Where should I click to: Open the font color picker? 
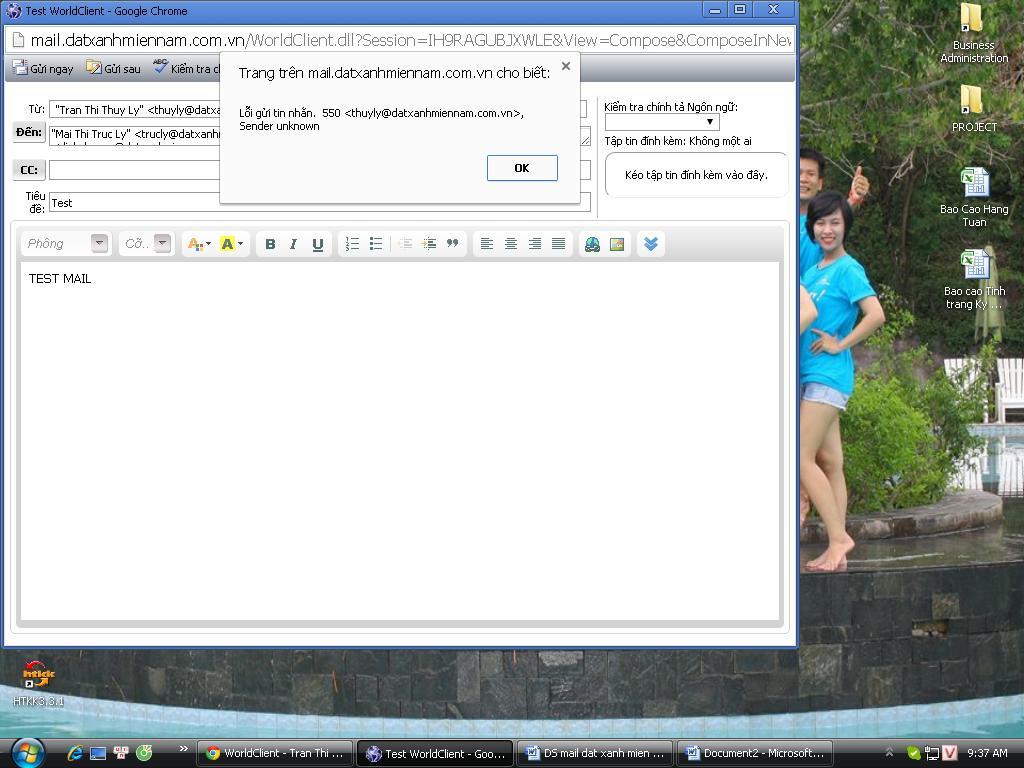199,244
